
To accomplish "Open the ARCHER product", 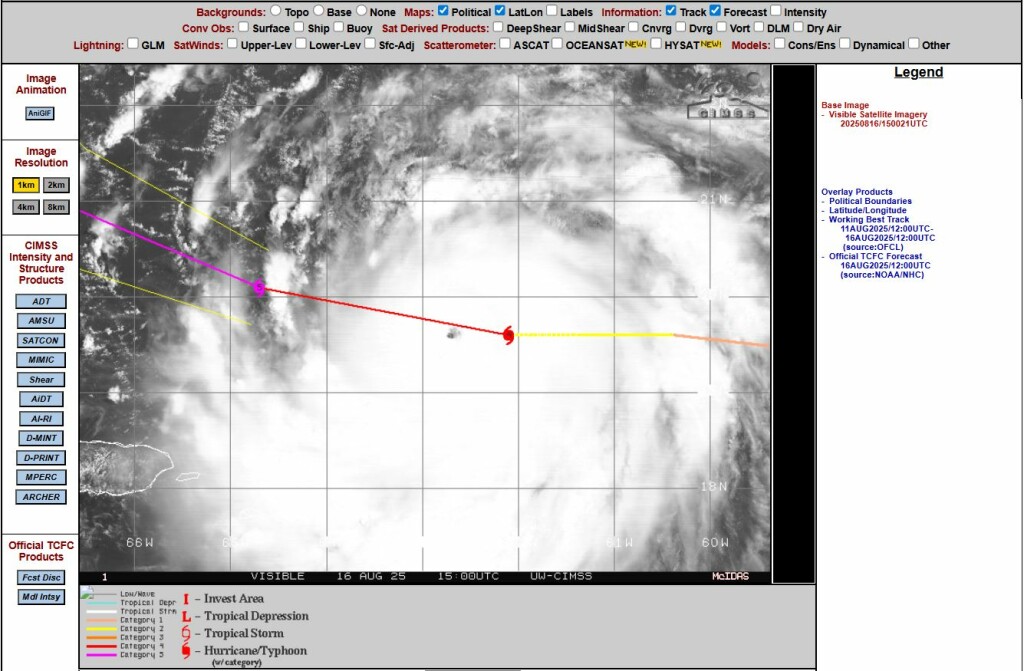I will coord(41,497).
